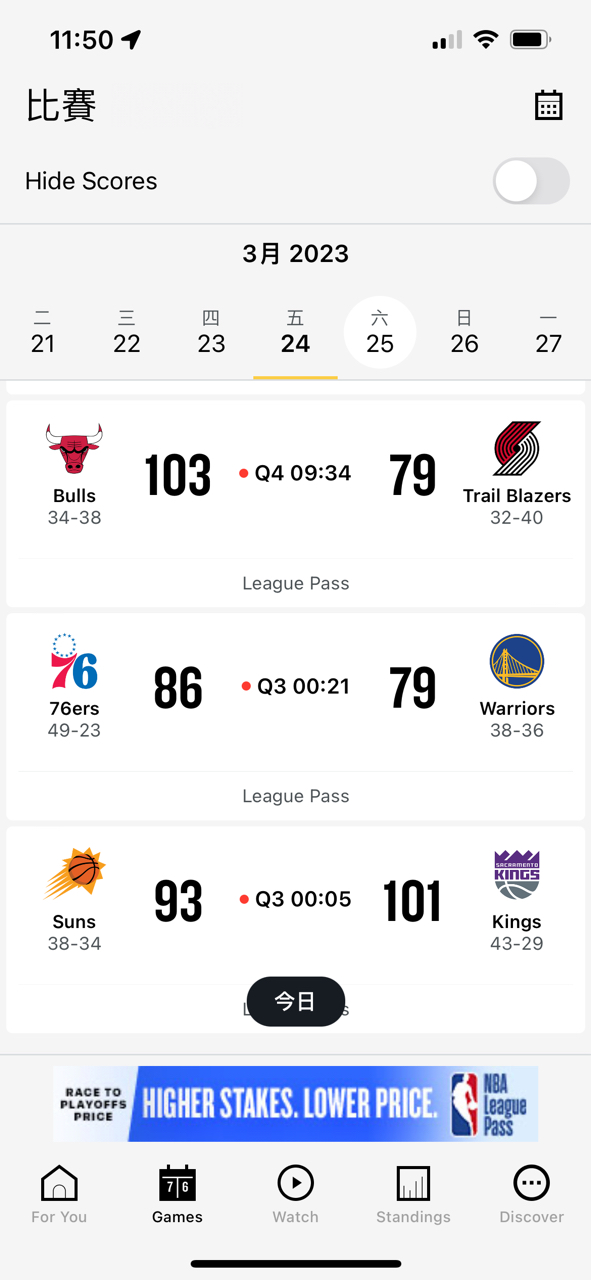Tap the Sacramento Kings logo
This screenshot has height=1280, width=591.
click(517, 875)
